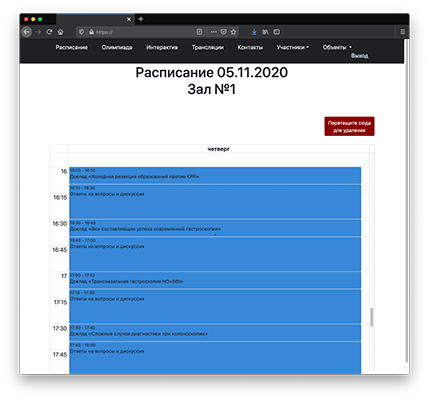Open the Олимпиада menu item
Screen dimensions: 429x400
pos(117,47)
